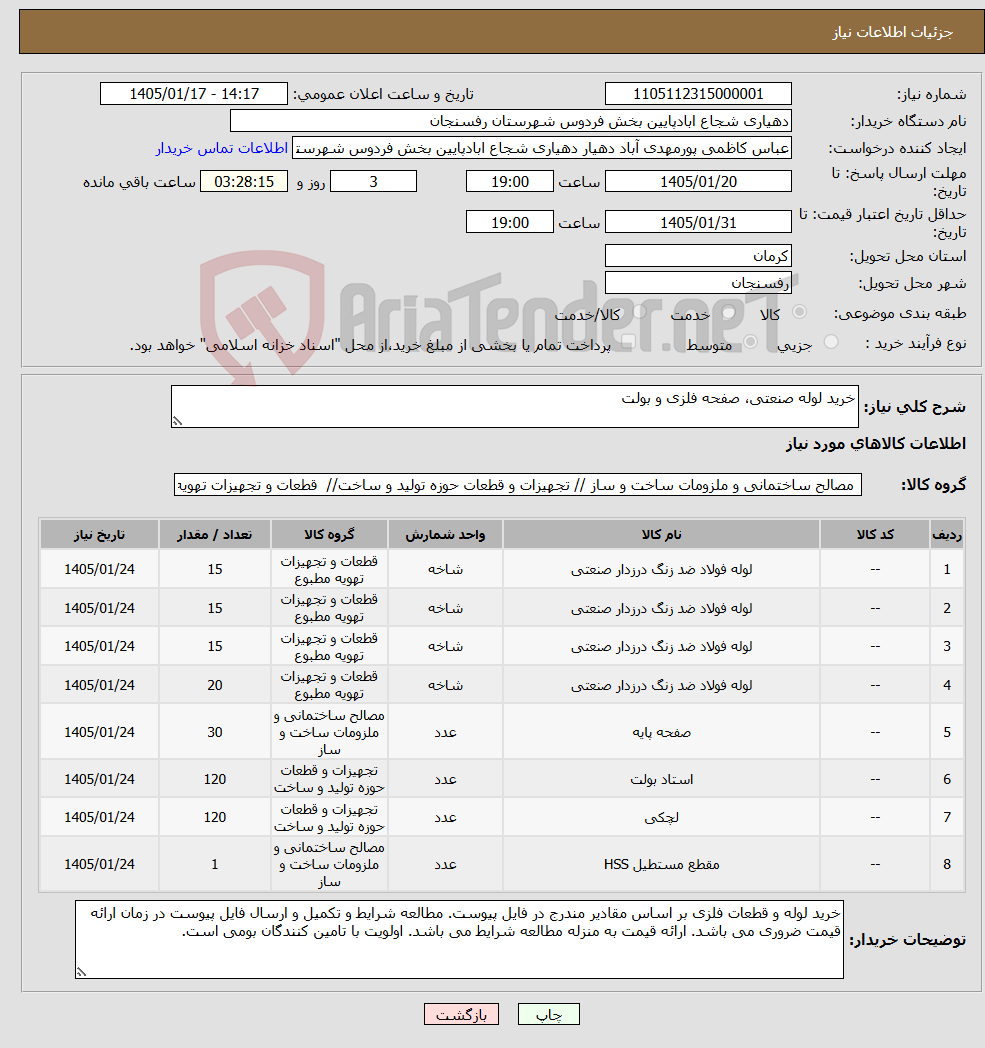Toggle the اسناد خزانه اسلامی payment checkbox
The image size is (985, 1048).
coord(627,342)
